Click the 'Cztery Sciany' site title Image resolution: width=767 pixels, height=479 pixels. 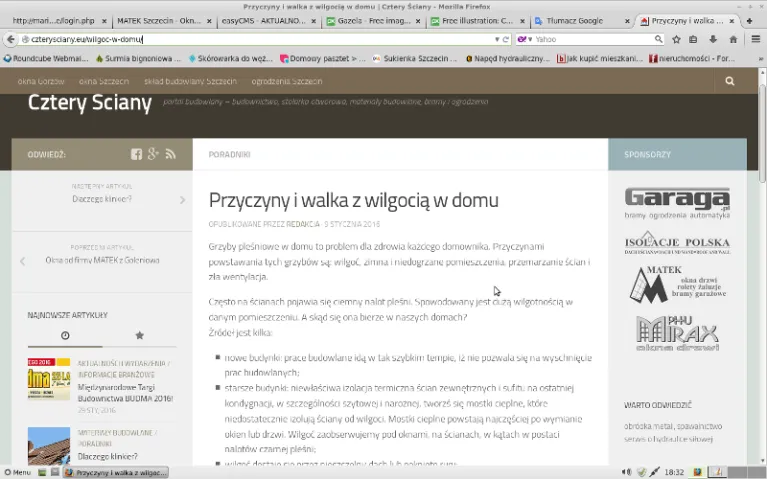click(90, 103)
